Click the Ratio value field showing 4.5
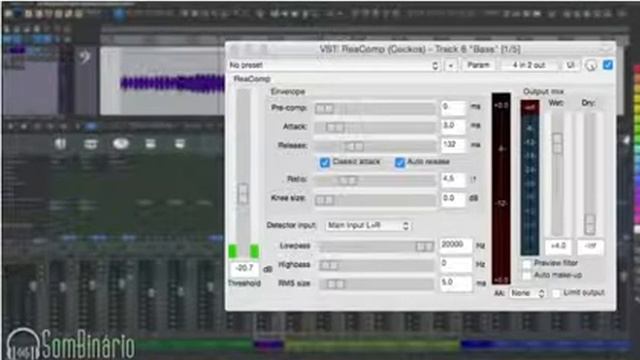Screen dimensions: 640x360 tap(453, 179)
